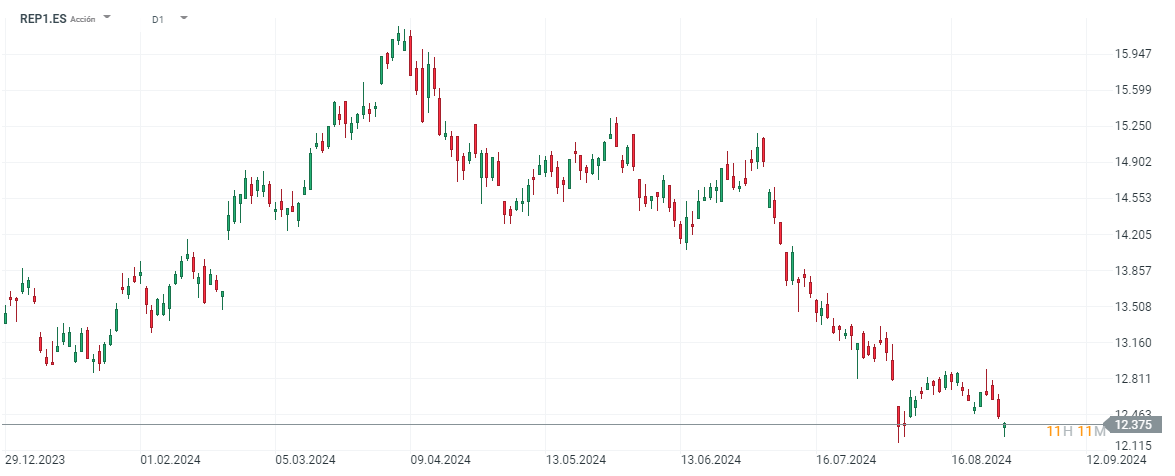Click the D1 timeframe label

(158, 19)
